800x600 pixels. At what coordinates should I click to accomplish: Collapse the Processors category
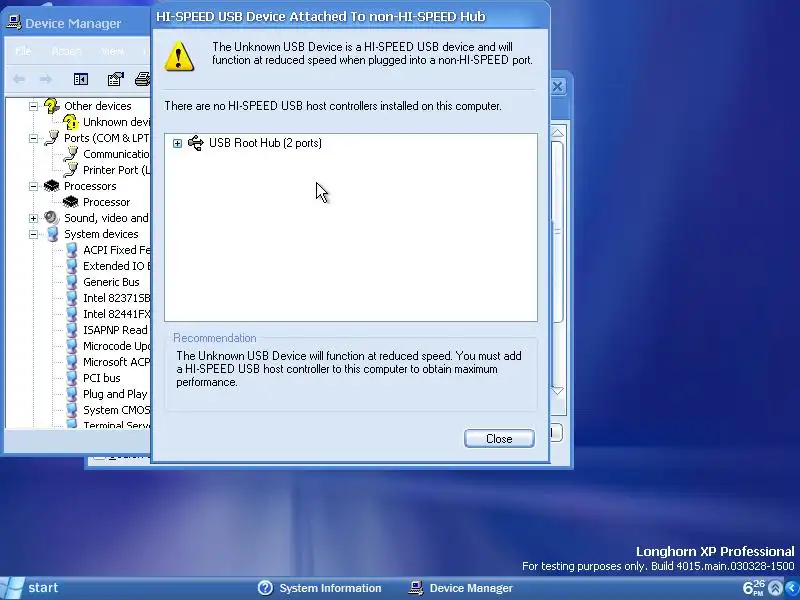coord(33,186)
